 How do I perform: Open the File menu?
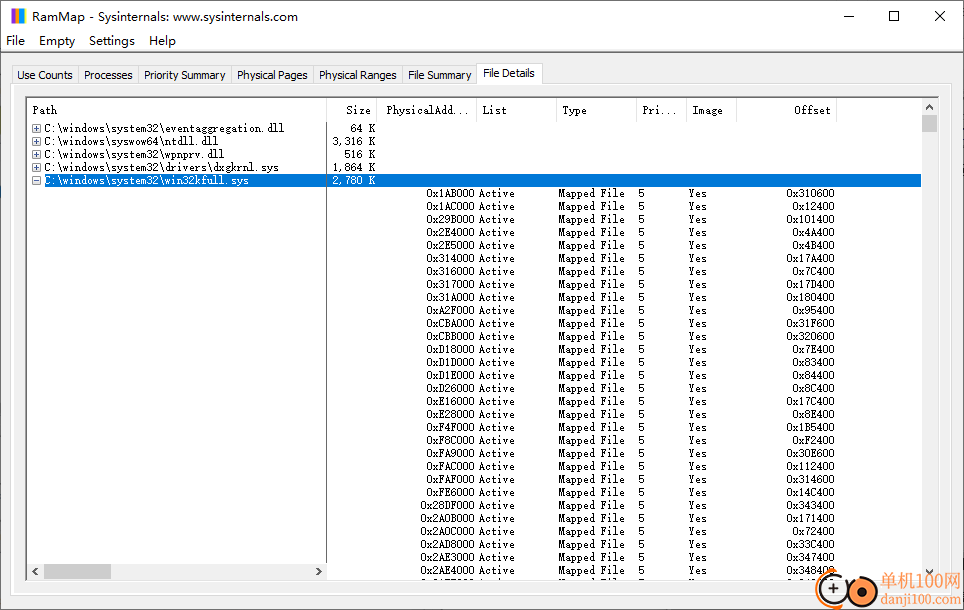15,41
